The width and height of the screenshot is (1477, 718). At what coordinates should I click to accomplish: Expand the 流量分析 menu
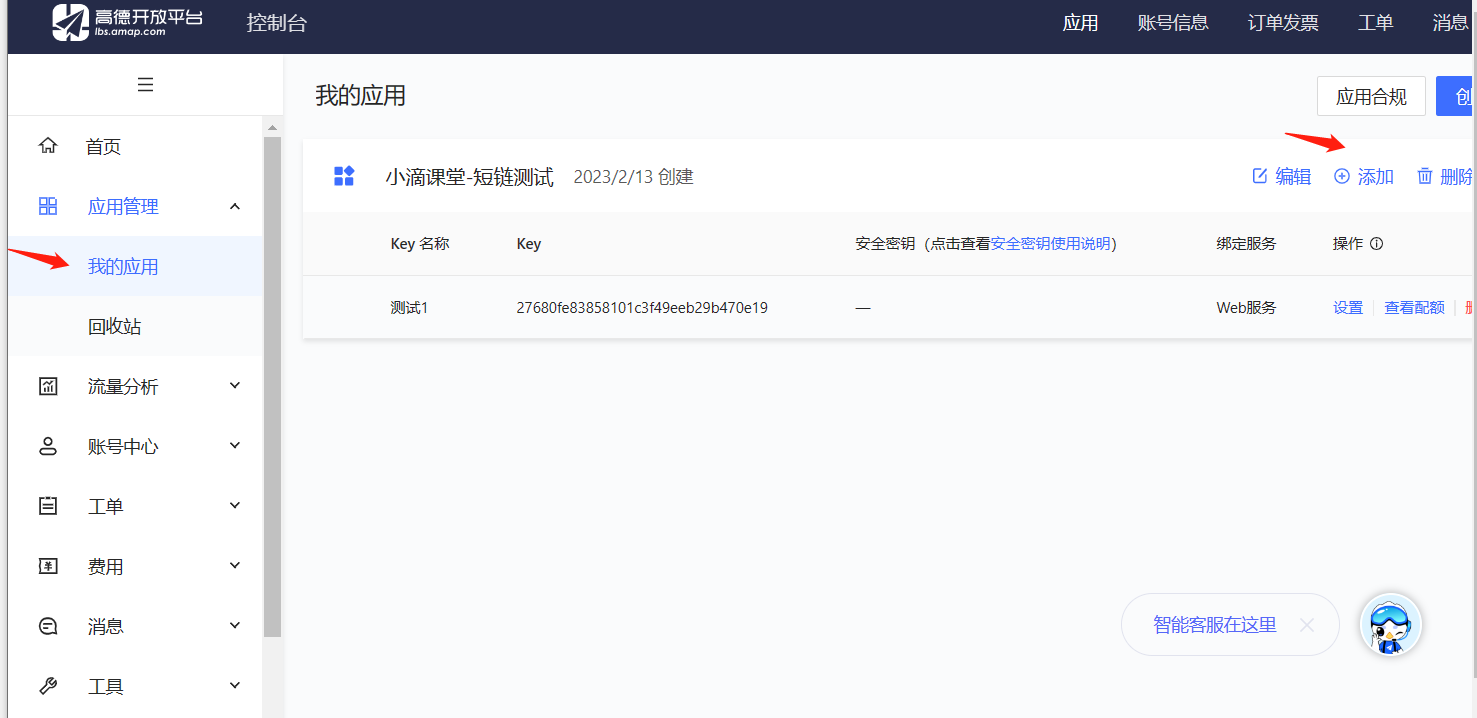[234, 385]
